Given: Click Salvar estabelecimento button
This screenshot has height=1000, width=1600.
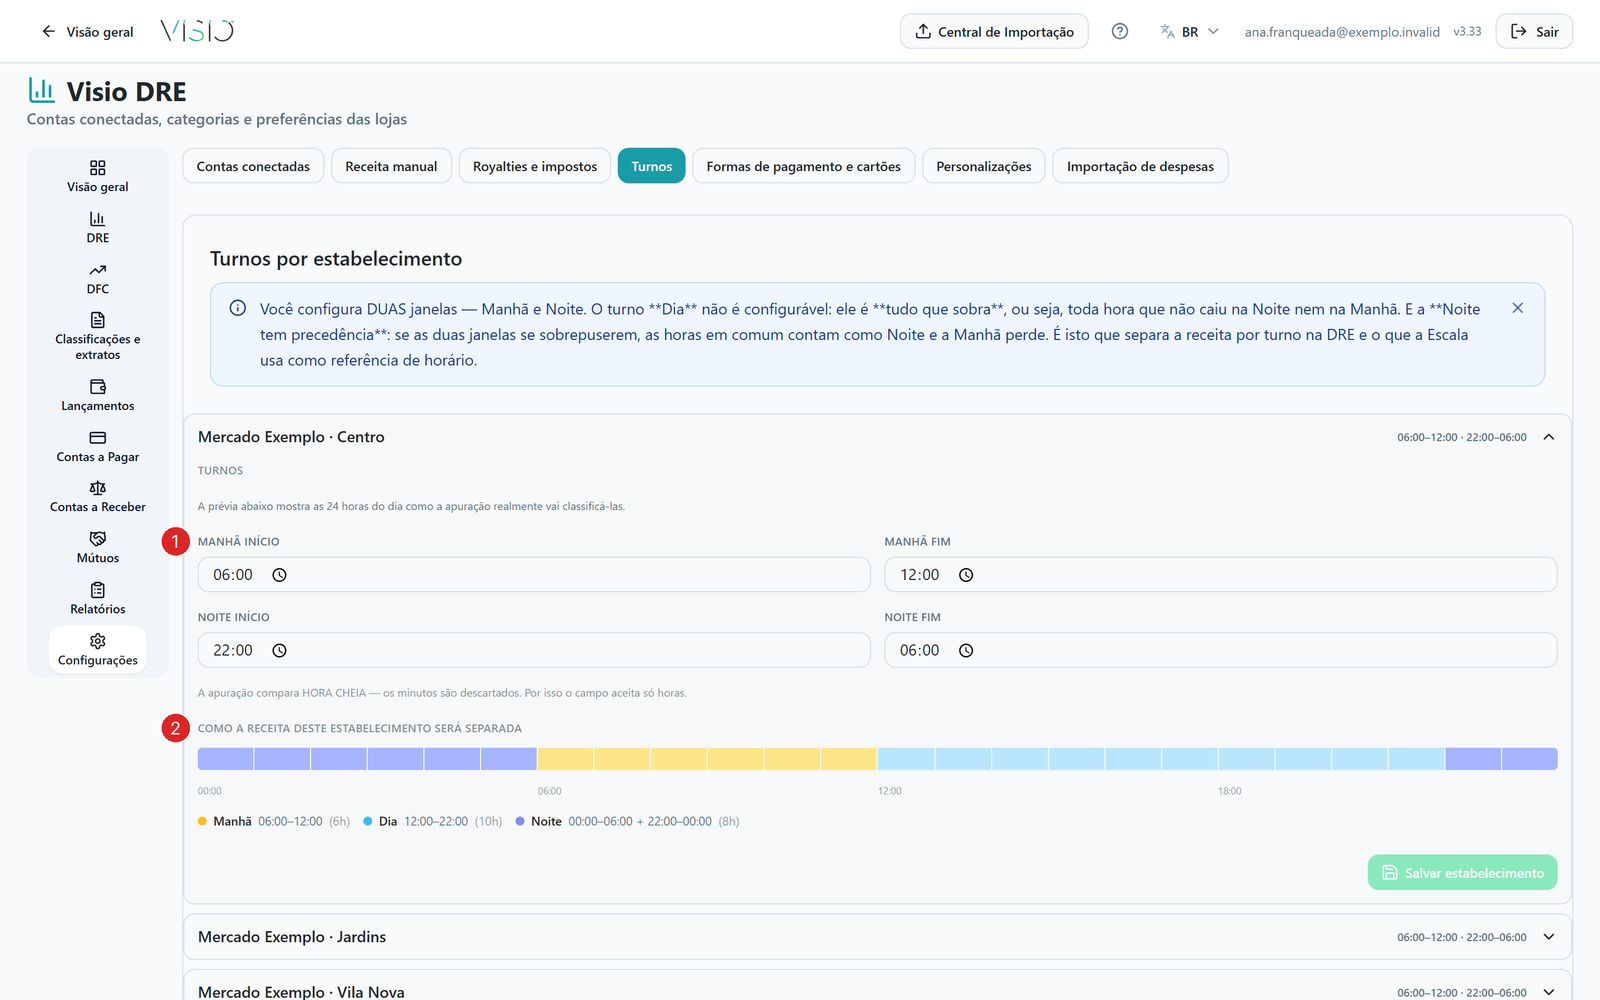Looking at the screenshot, I should click(1462, 873).
